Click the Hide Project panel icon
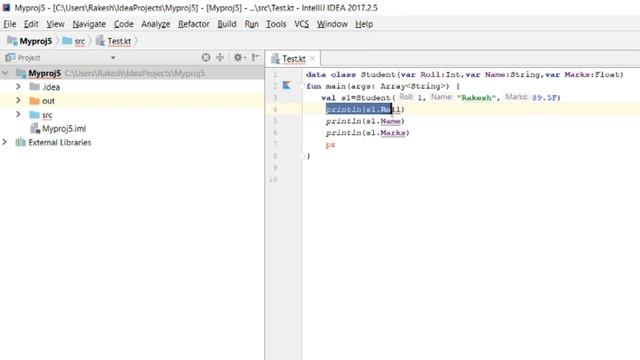The image size is (640, 360). coord(256,58)
